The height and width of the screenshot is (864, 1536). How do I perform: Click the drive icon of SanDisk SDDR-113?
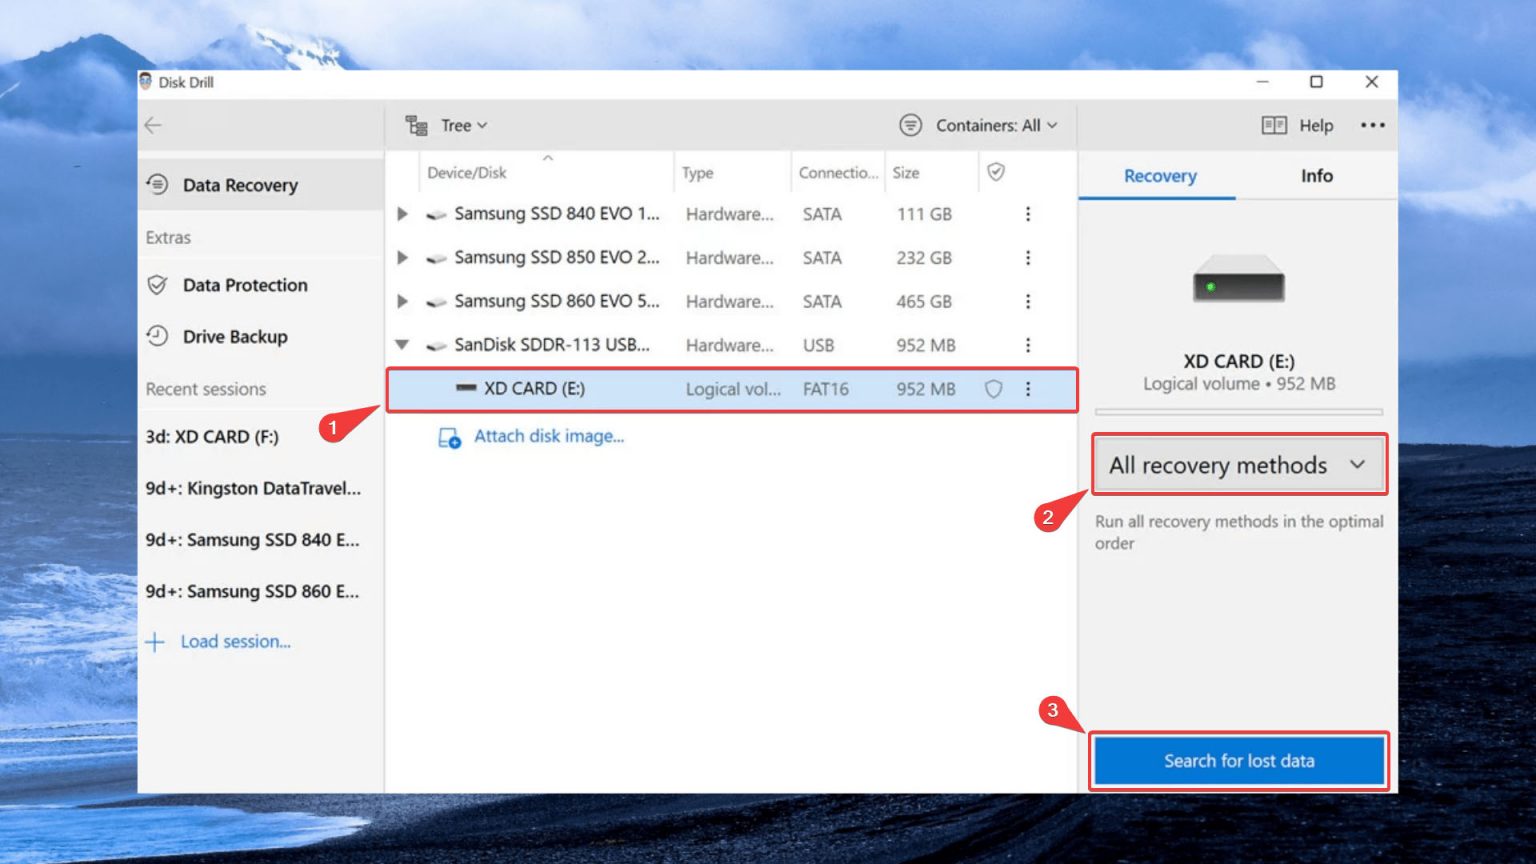[x=436, y=346]
